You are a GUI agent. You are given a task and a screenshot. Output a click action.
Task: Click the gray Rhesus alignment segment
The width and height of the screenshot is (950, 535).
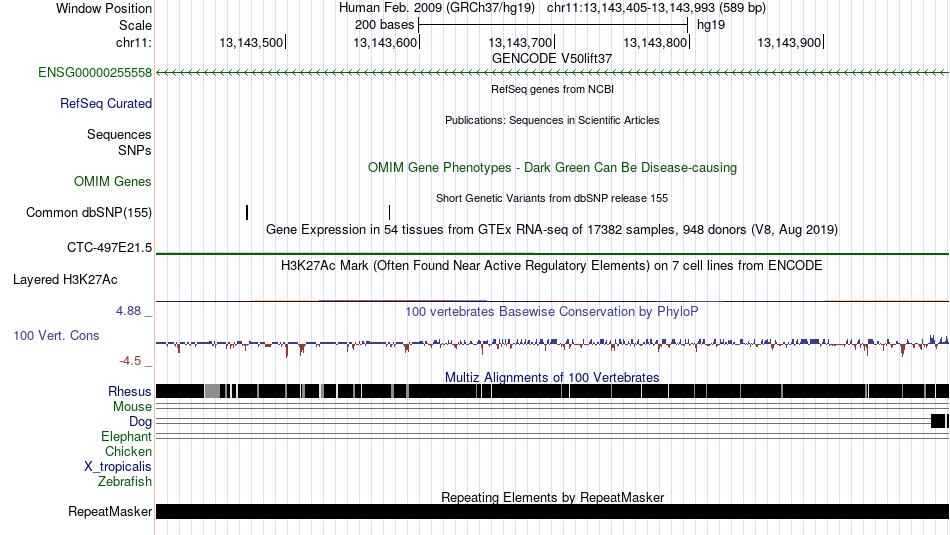click(x=212, y=391)
